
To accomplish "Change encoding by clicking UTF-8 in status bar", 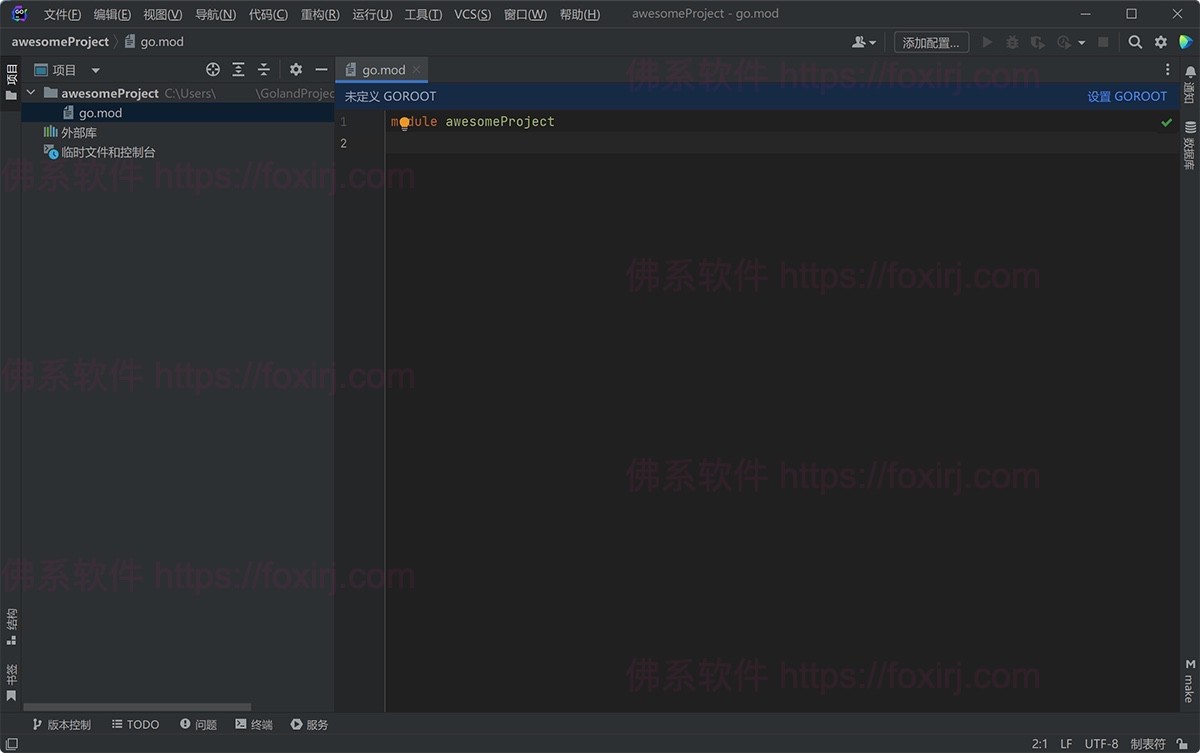I will tap(1100, 743).
